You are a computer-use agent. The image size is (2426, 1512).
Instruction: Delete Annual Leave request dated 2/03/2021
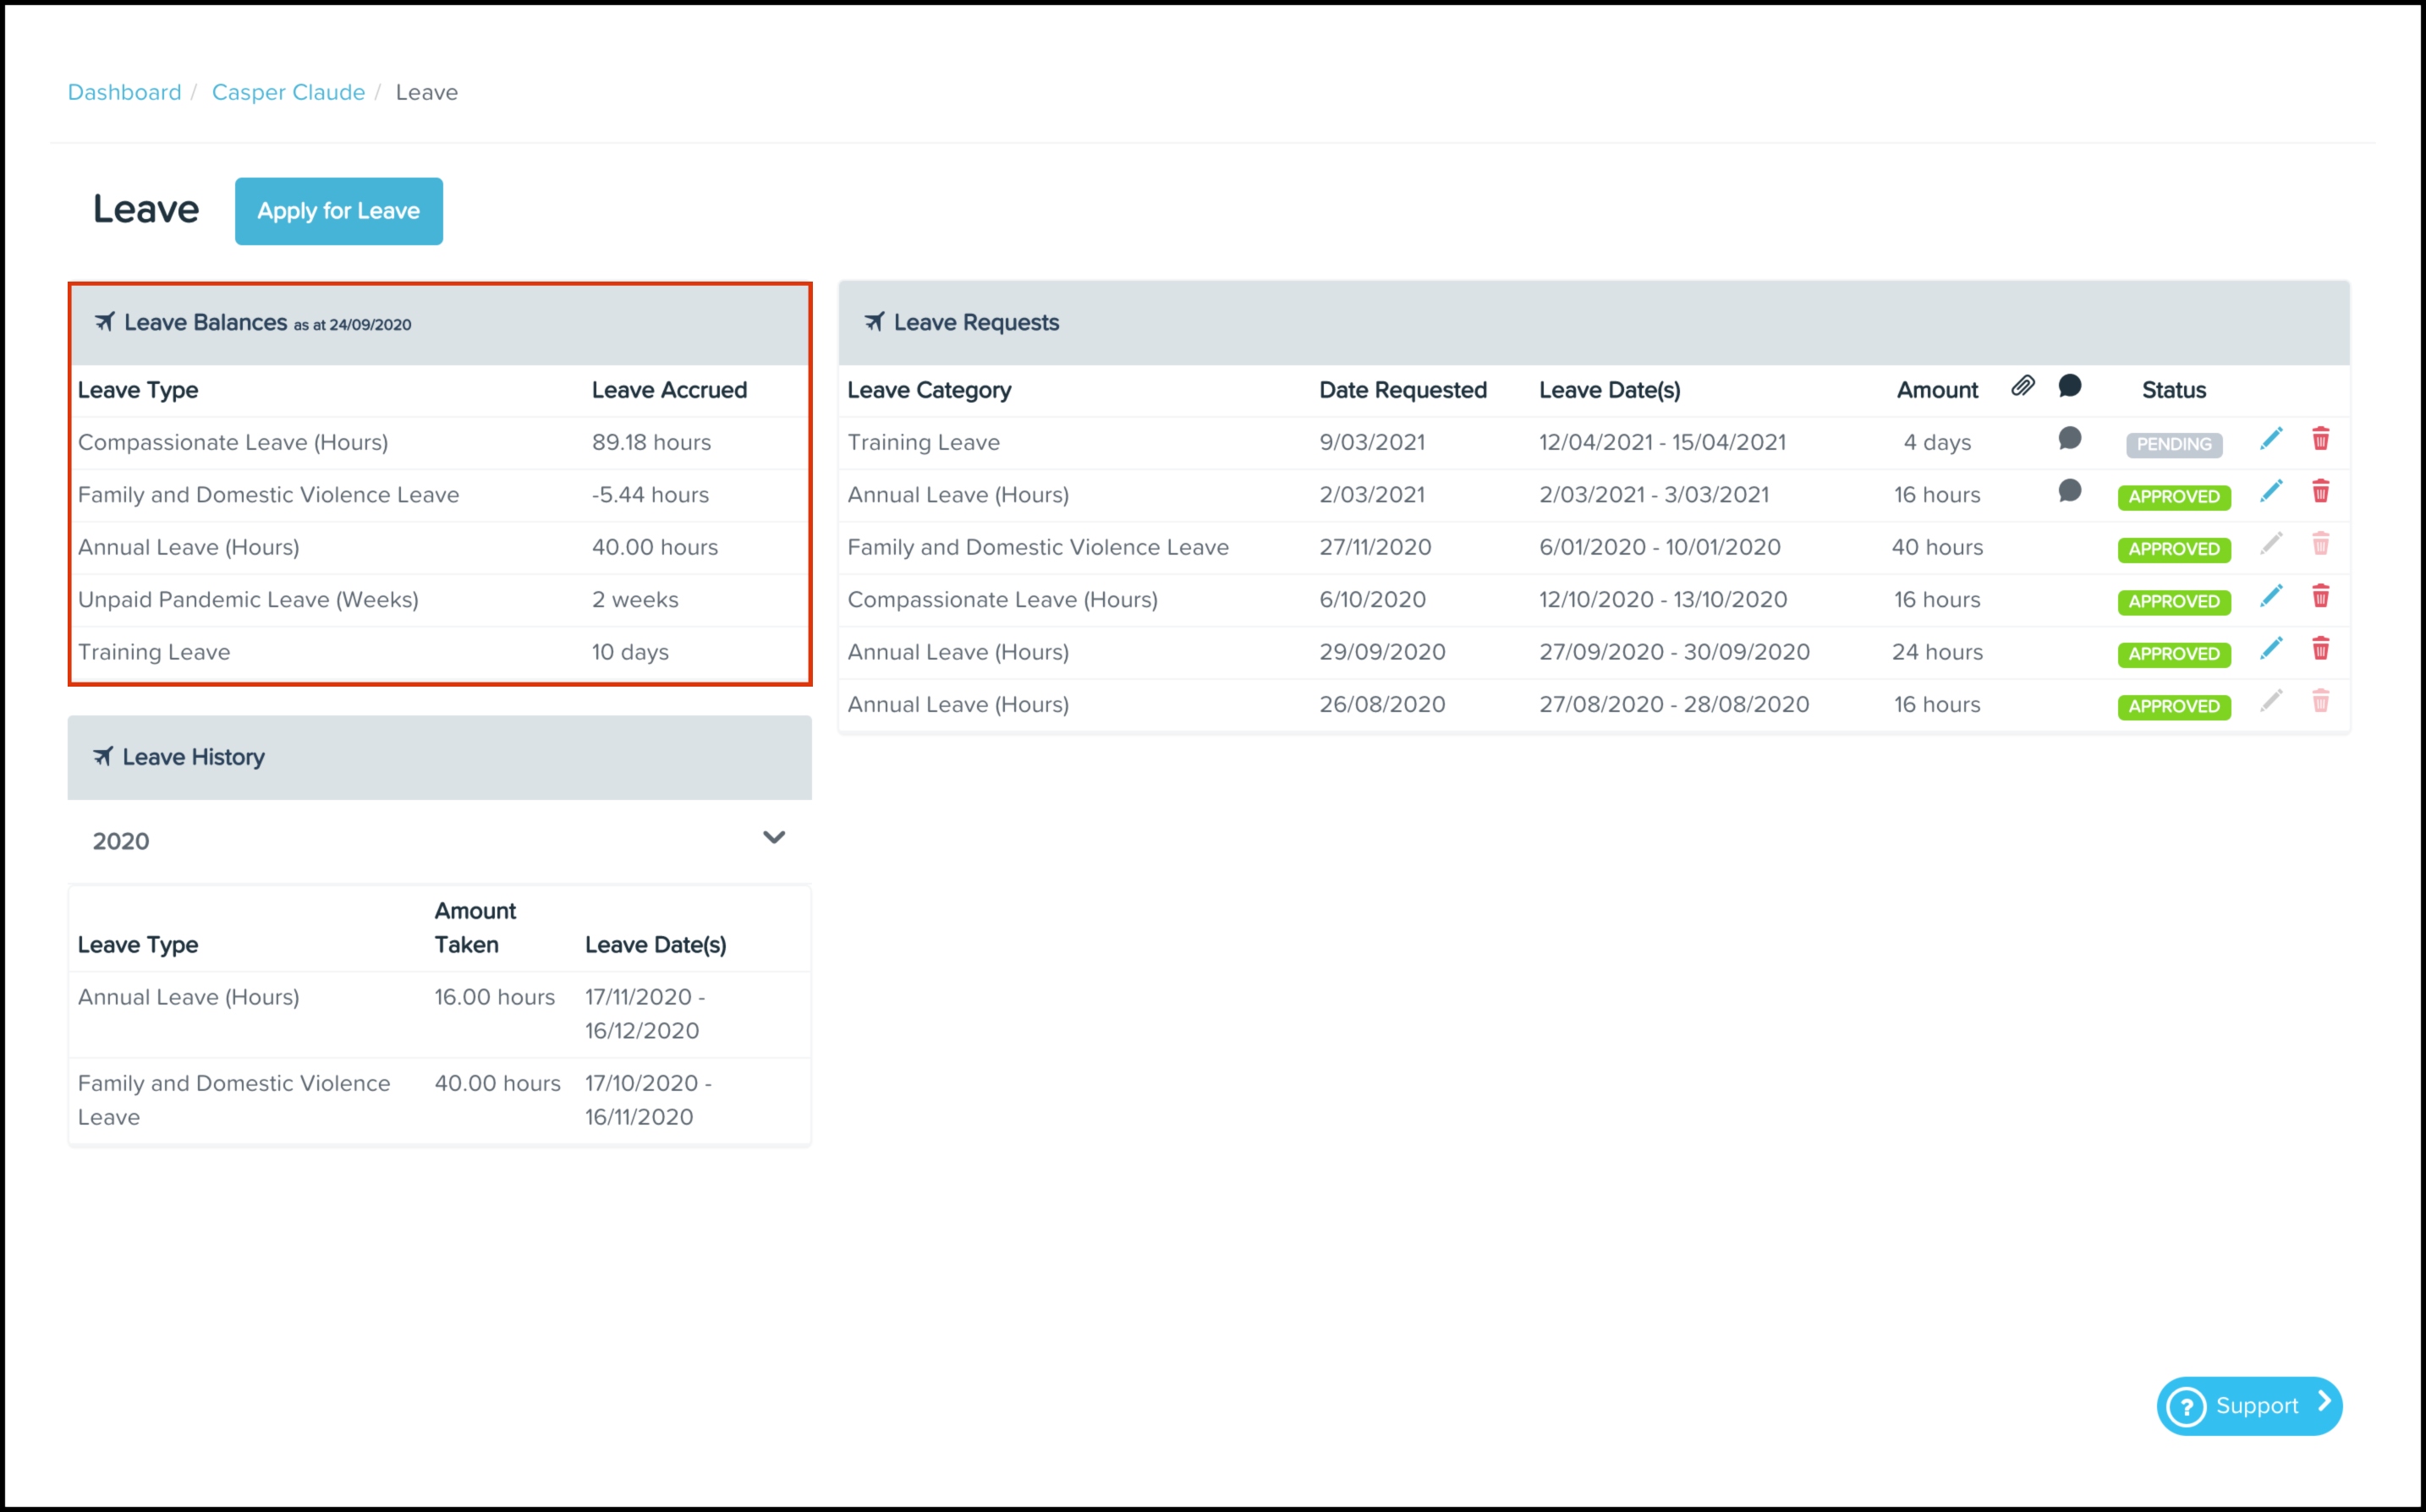pyautogui.click(x=2320, y=491)
